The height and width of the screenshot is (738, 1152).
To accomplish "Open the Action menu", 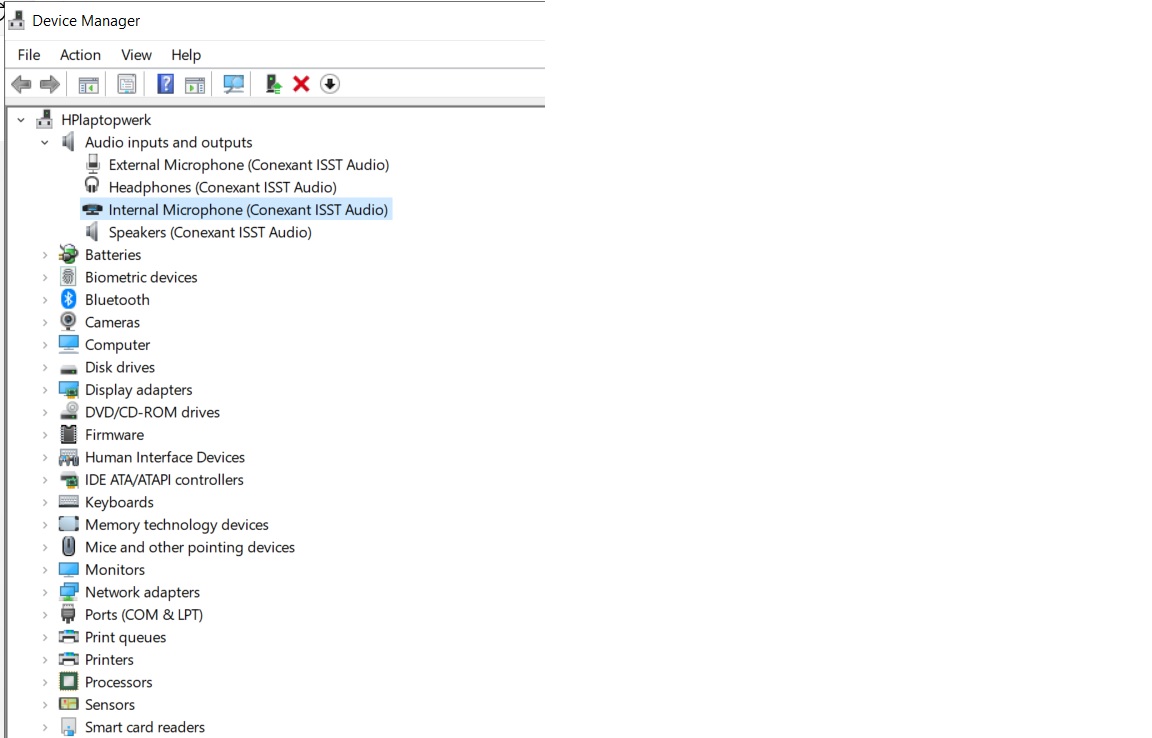I will tap(80, 55).
